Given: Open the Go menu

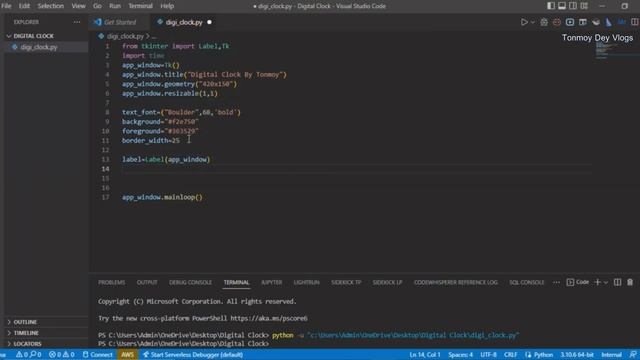Looking at the screenshot, I should 97,6.
